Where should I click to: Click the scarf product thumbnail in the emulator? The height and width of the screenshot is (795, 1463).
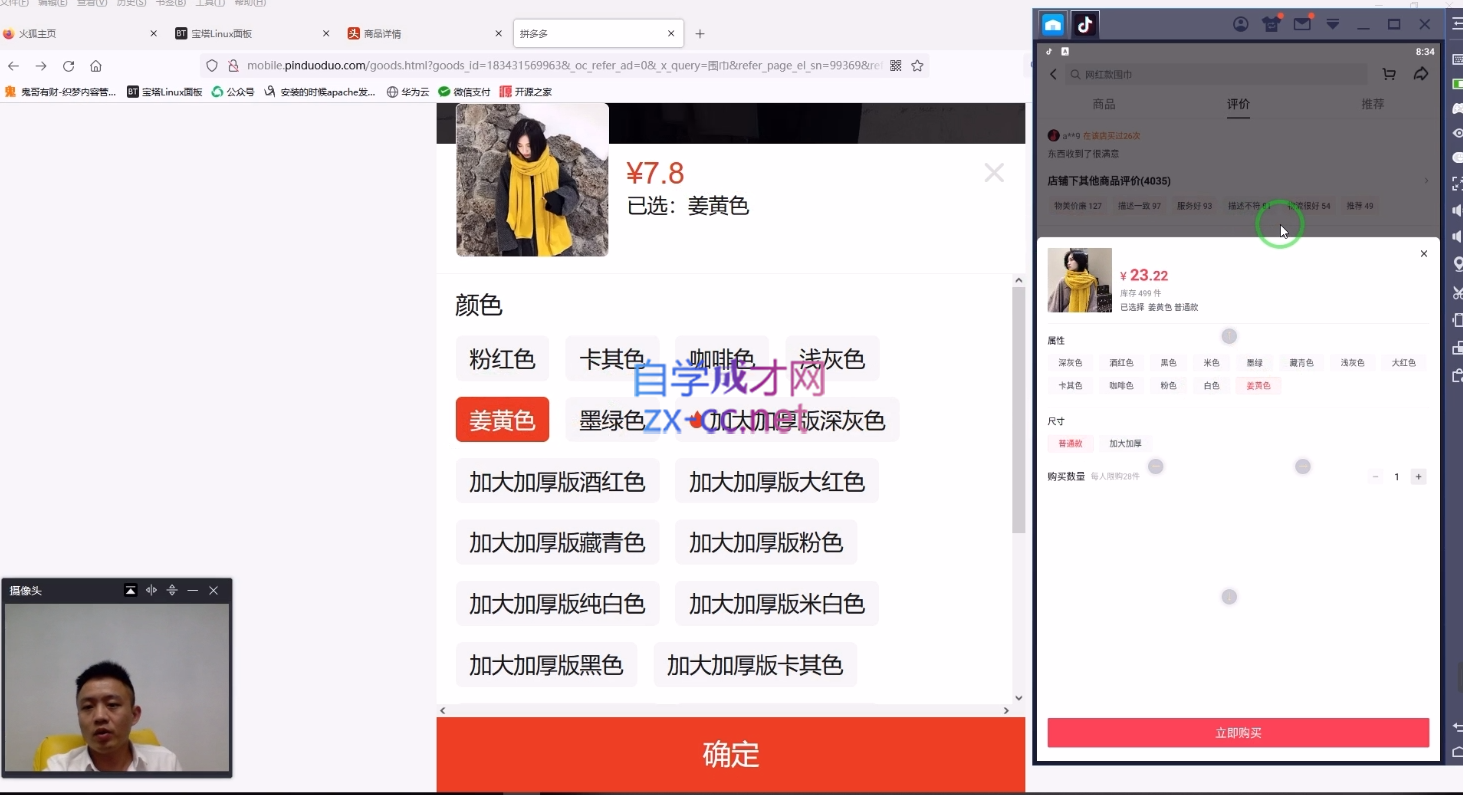[1080, 280]
